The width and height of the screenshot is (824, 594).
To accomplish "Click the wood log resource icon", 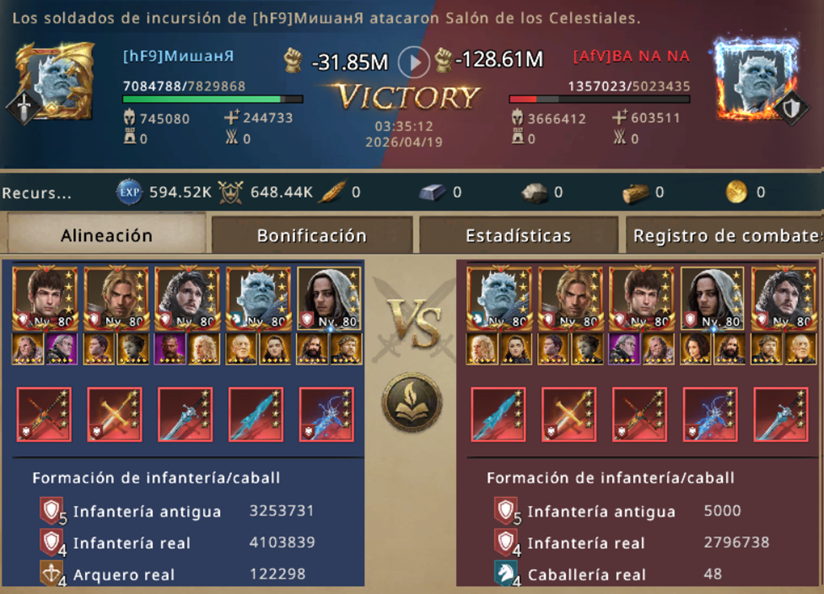I will 635,192.
